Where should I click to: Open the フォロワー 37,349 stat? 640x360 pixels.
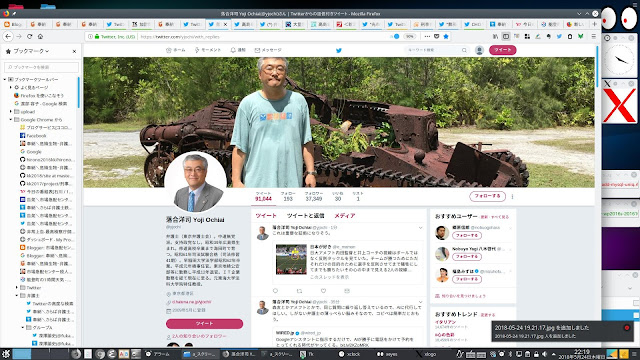tap(313, 196)
